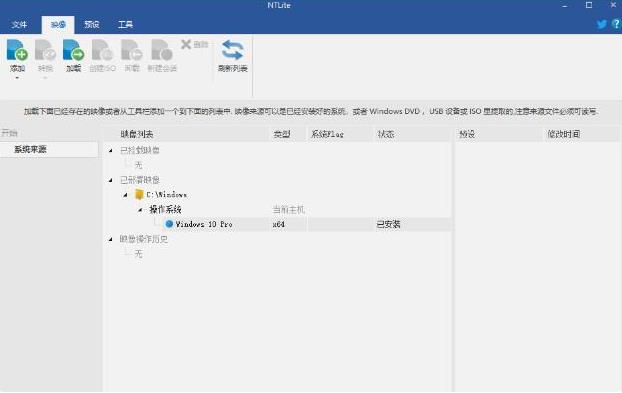Click the blue circle icon beside Windows 10 Pro

pos(169,224)
